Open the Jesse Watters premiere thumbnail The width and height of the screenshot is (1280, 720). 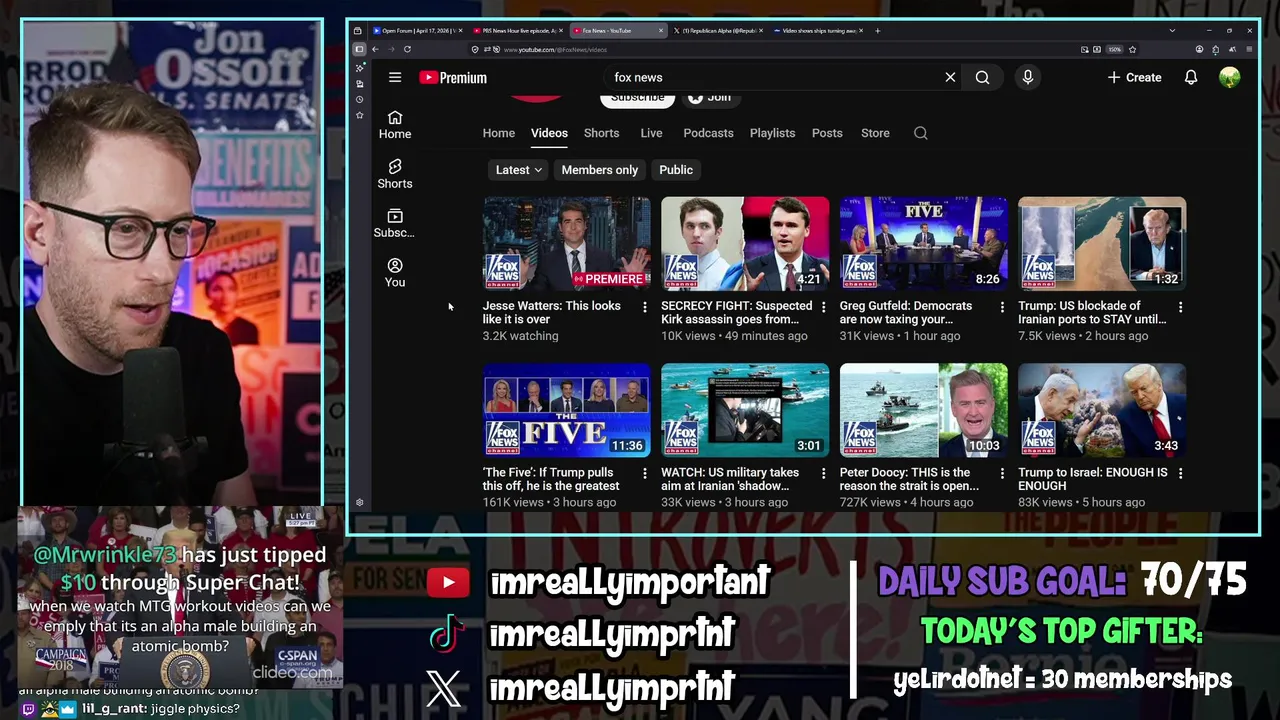tap(566, 243)
